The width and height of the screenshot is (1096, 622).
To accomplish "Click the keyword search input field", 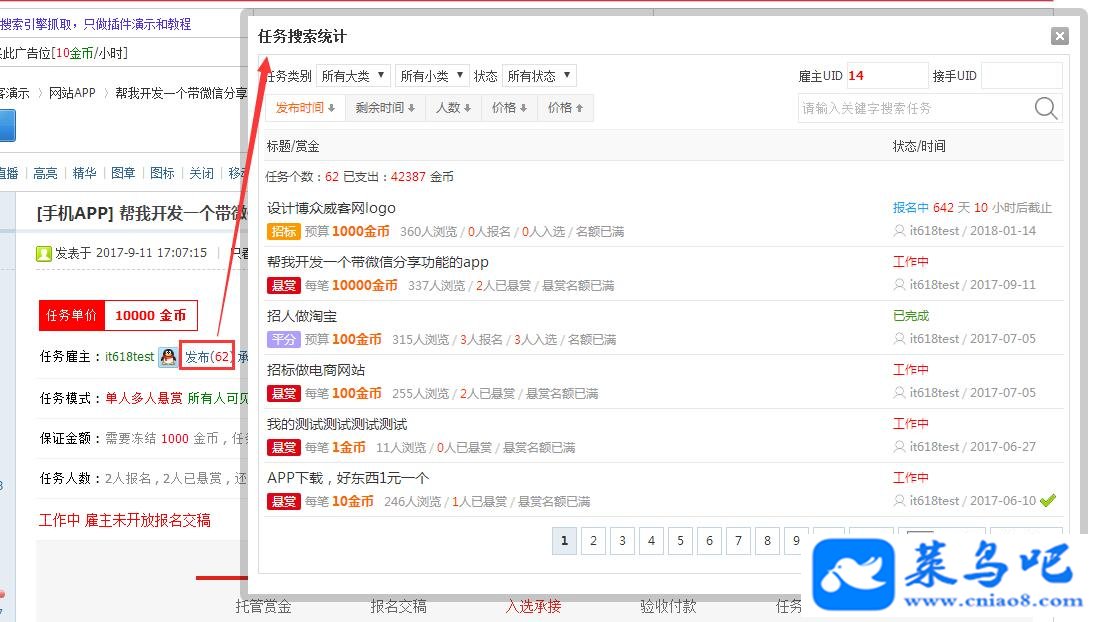I will (x=914, y=108).
